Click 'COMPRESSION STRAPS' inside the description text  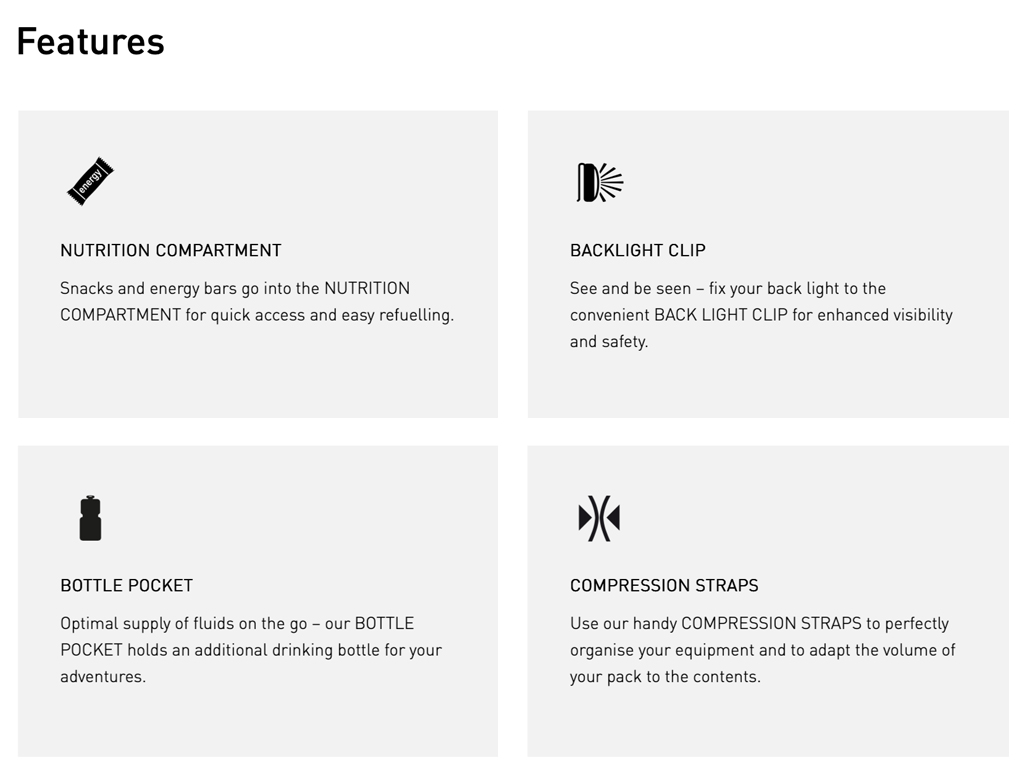coord(771,623)
